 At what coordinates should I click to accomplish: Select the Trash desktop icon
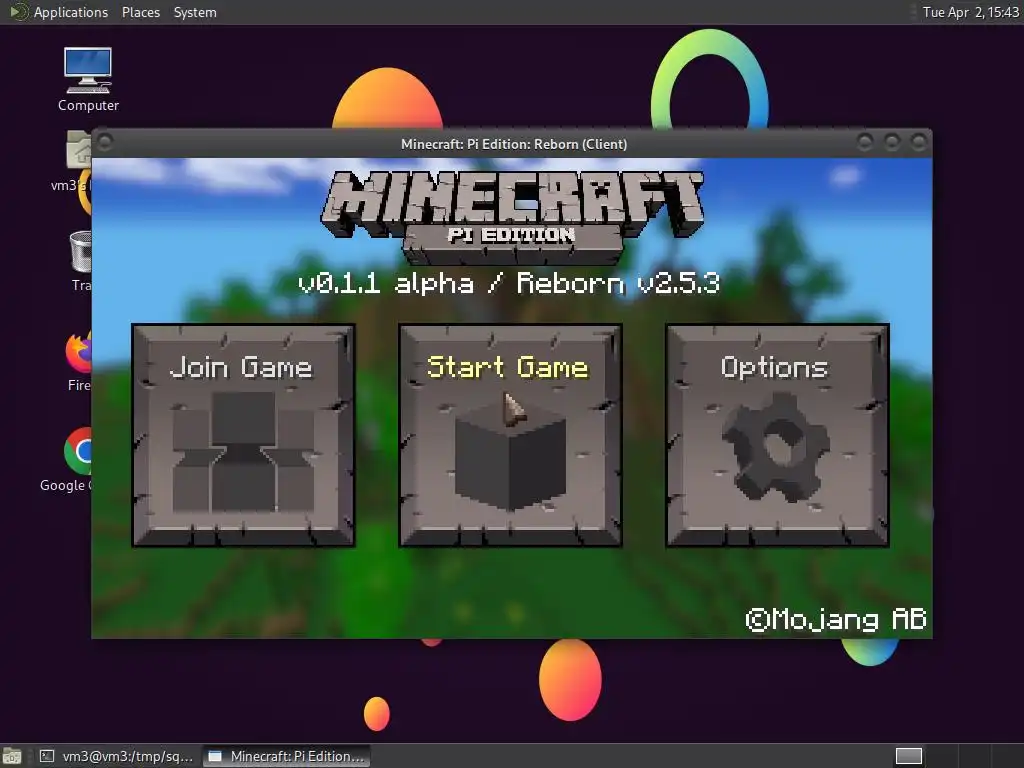[x=81, y=261]
